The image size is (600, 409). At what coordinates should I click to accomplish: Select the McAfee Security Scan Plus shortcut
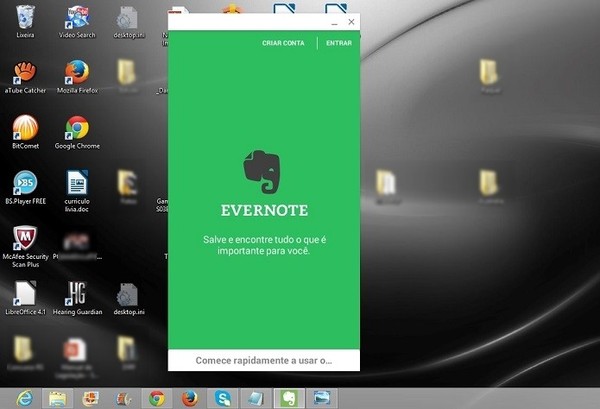(25, 247)
